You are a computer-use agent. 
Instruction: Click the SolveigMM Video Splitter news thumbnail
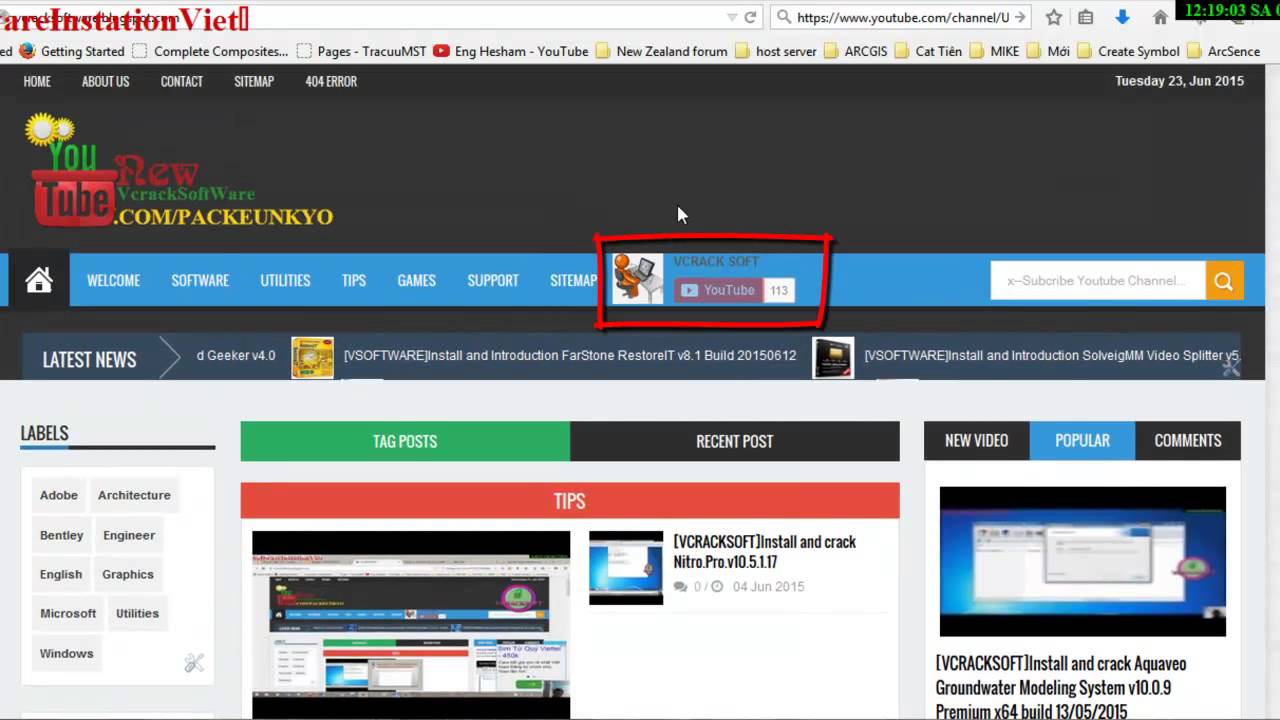pyautogui.click(x=833, y=357)
